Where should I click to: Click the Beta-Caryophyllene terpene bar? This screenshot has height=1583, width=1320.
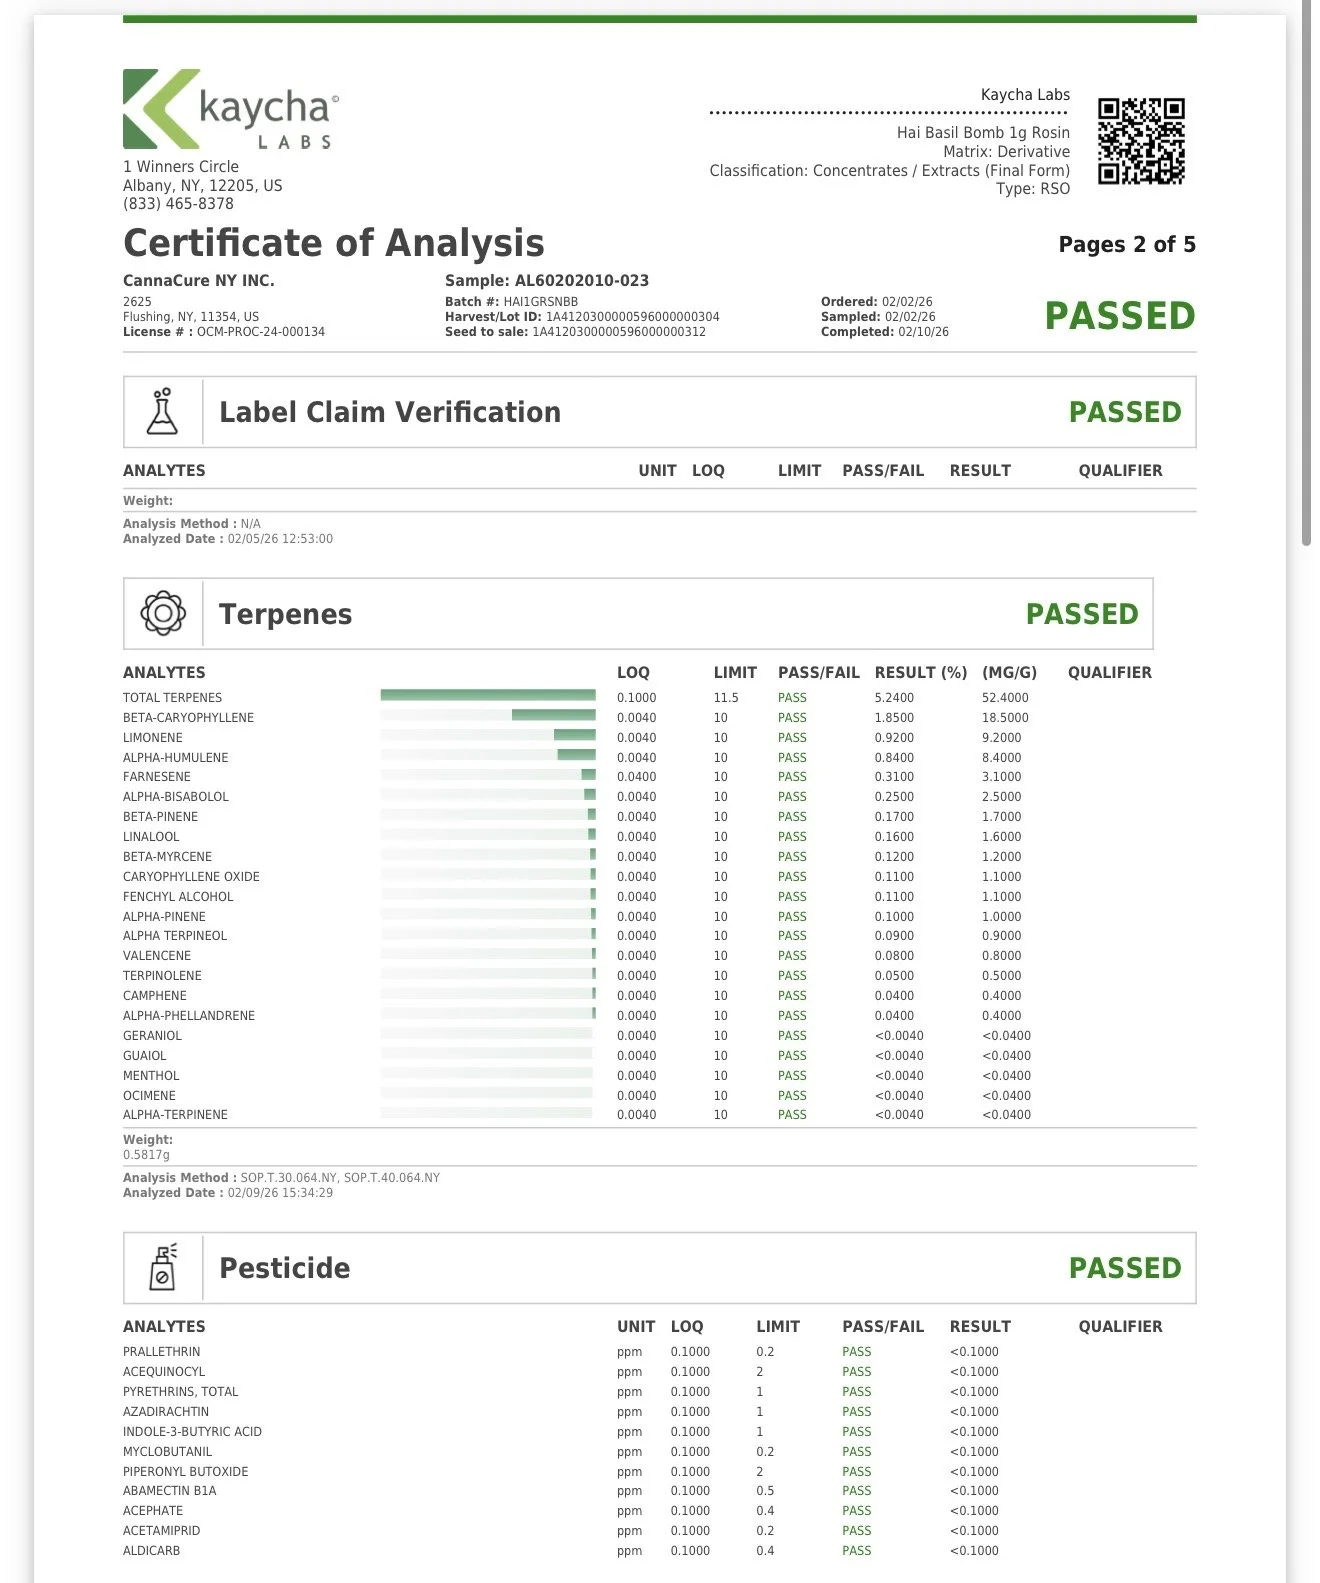pos(488,716)
